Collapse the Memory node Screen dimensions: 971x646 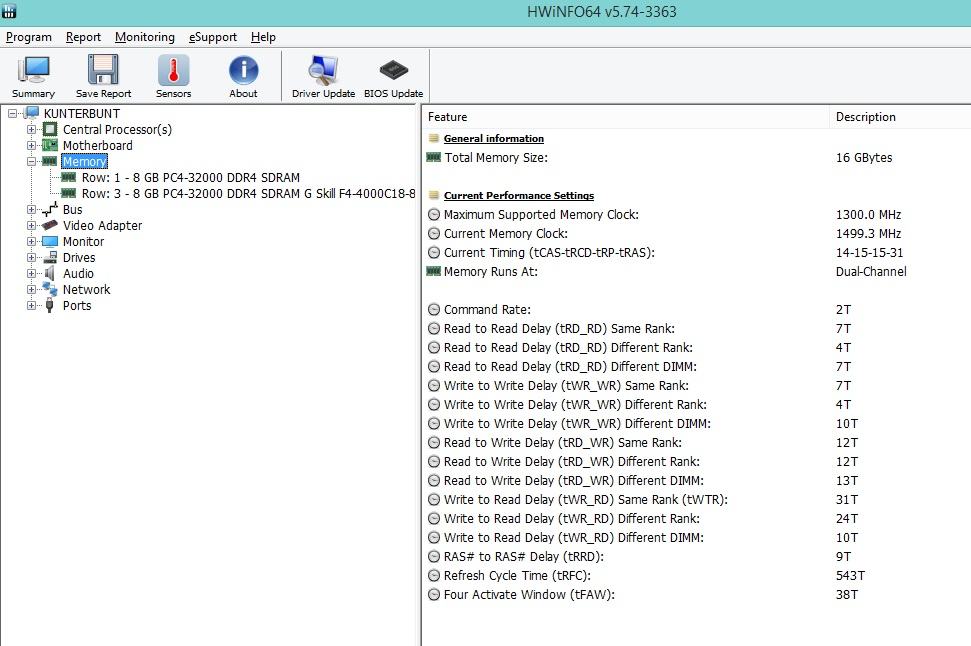32,162
